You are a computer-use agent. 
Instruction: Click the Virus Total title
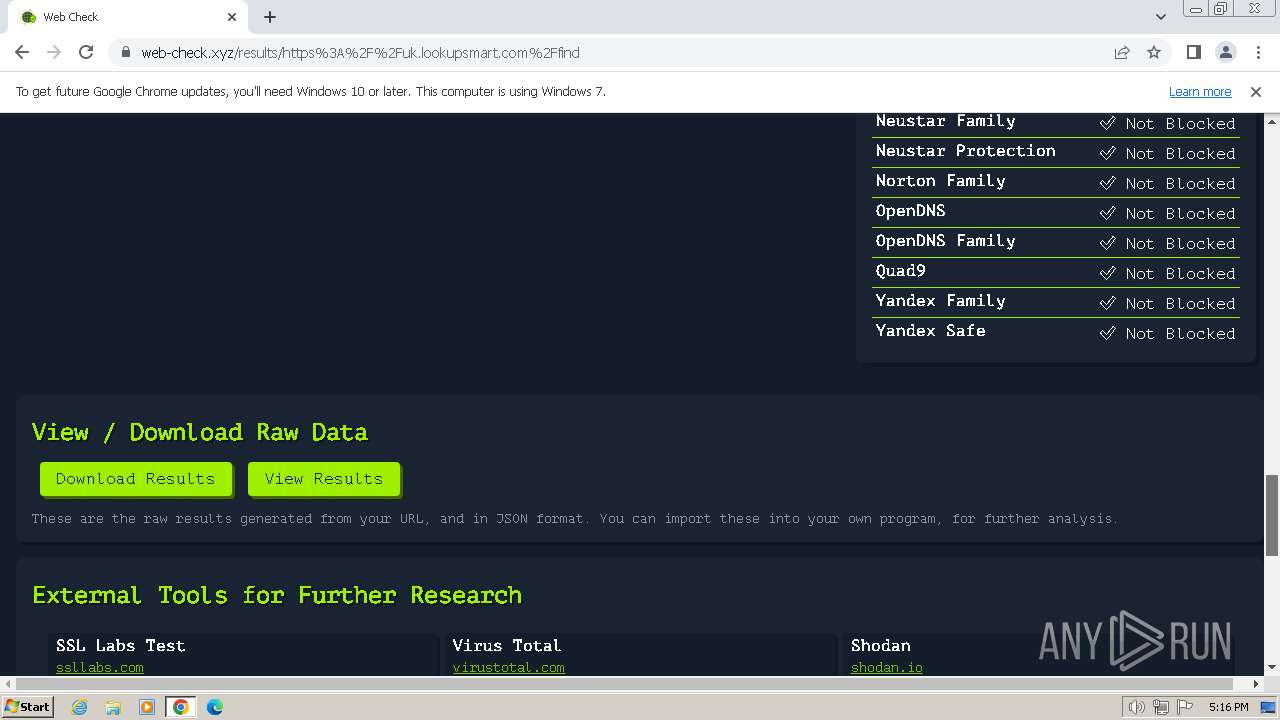tap(506, 645)
